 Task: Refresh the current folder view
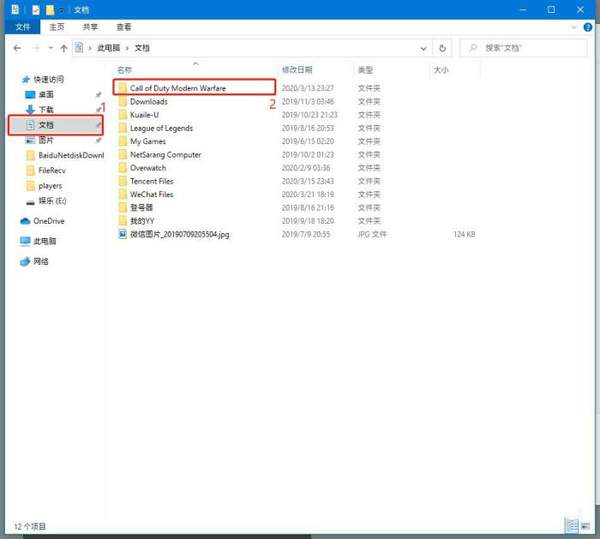pyautogui.click(x=442, y=48)
